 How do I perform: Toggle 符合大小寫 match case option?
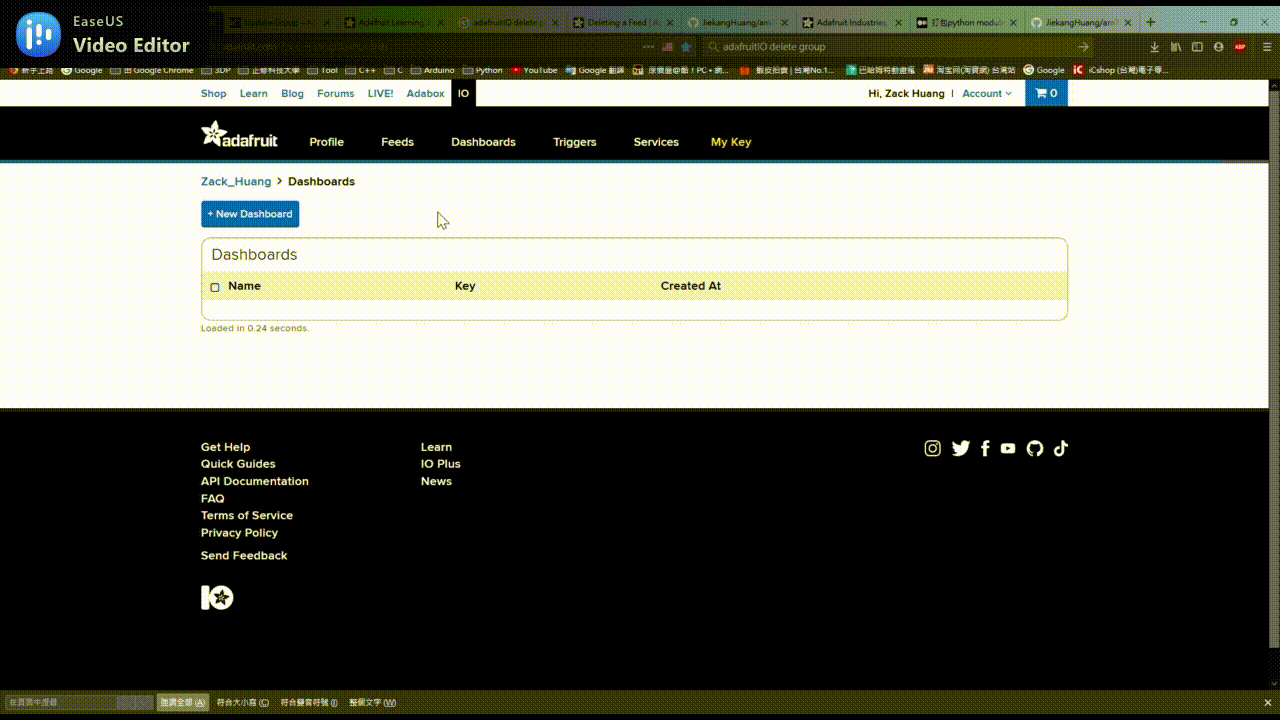pos(243,703)
